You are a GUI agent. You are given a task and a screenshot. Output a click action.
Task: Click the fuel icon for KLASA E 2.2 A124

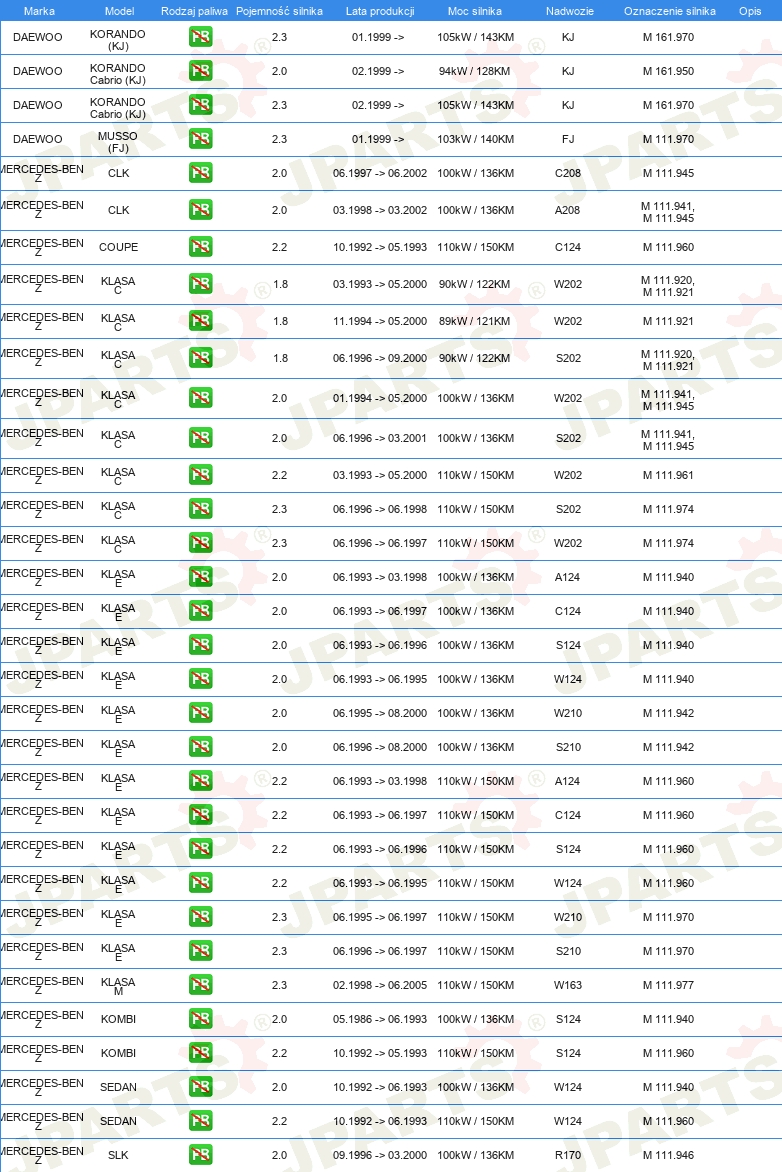200,781
